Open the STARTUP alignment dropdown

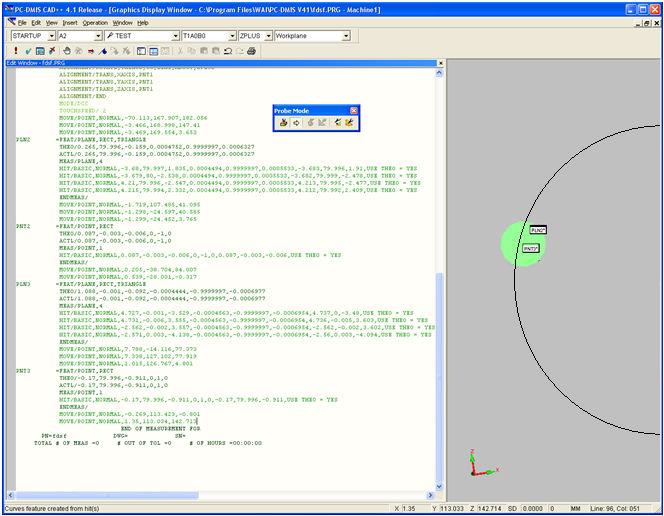[x=52, y=36]
